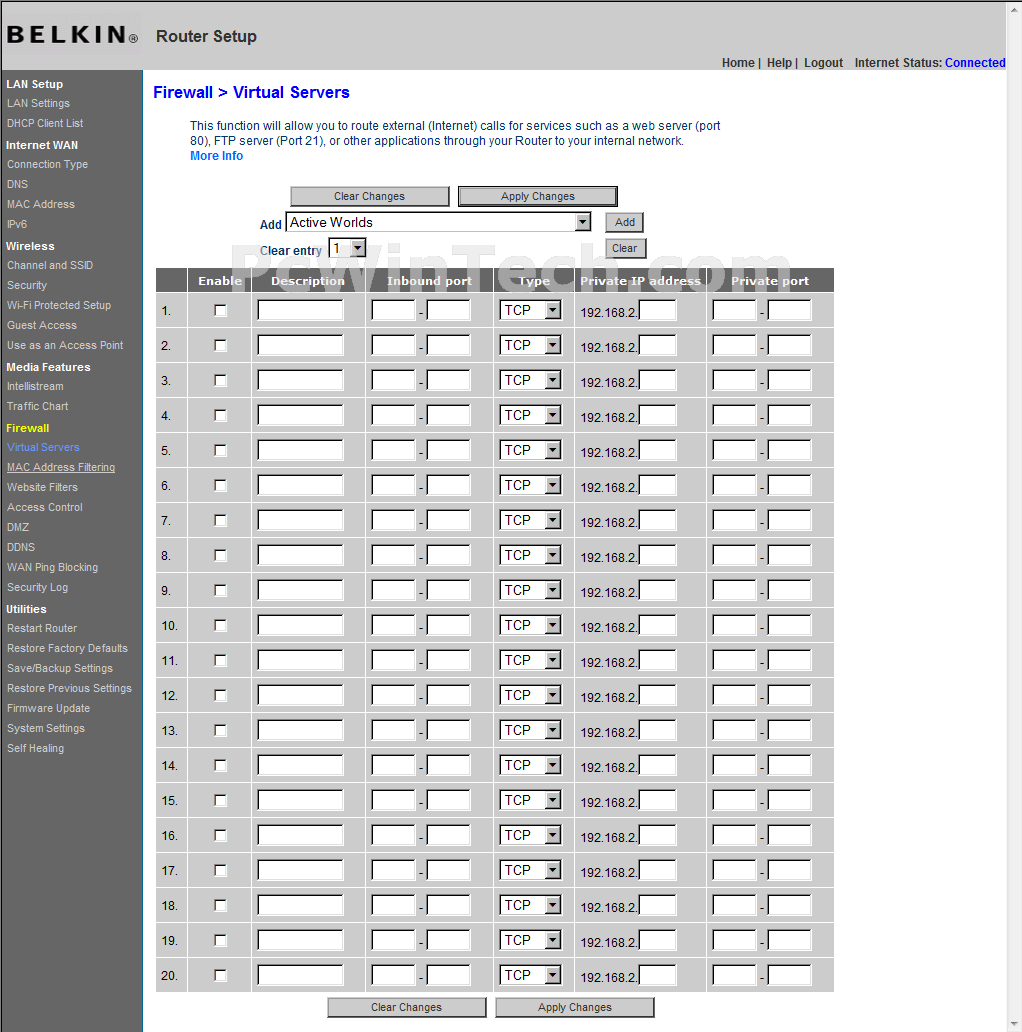The image size is (1022, 1032).
Task: Select Restore Factory Defaults in sidebar
Action: (67, 648)
